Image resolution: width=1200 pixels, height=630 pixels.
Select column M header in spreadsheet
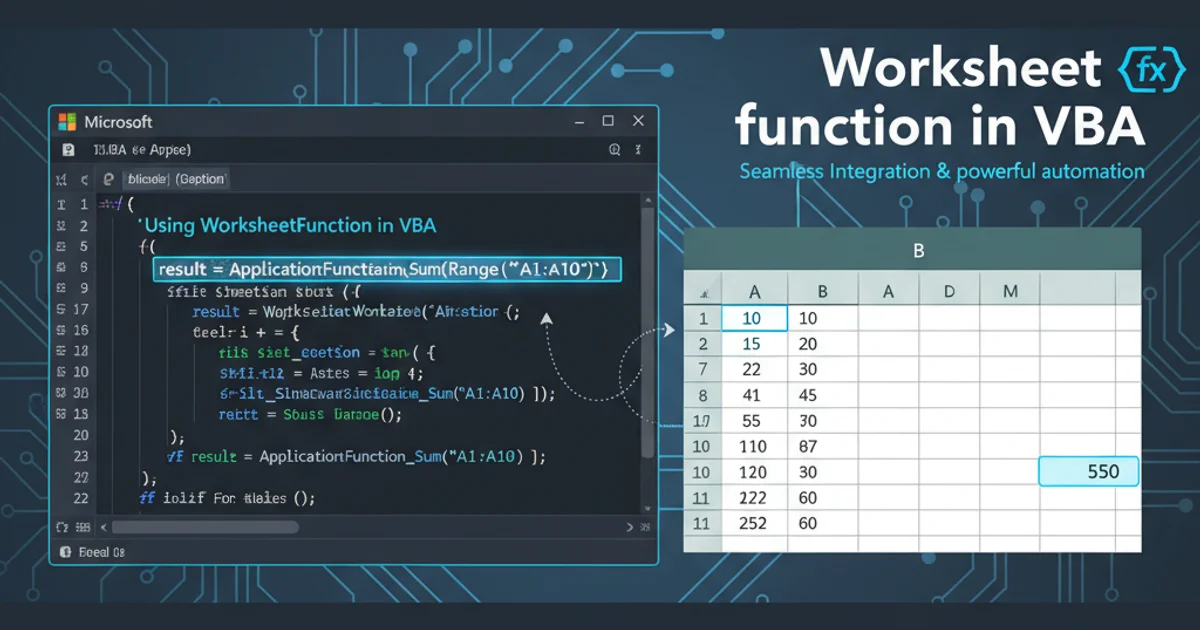1010,291
